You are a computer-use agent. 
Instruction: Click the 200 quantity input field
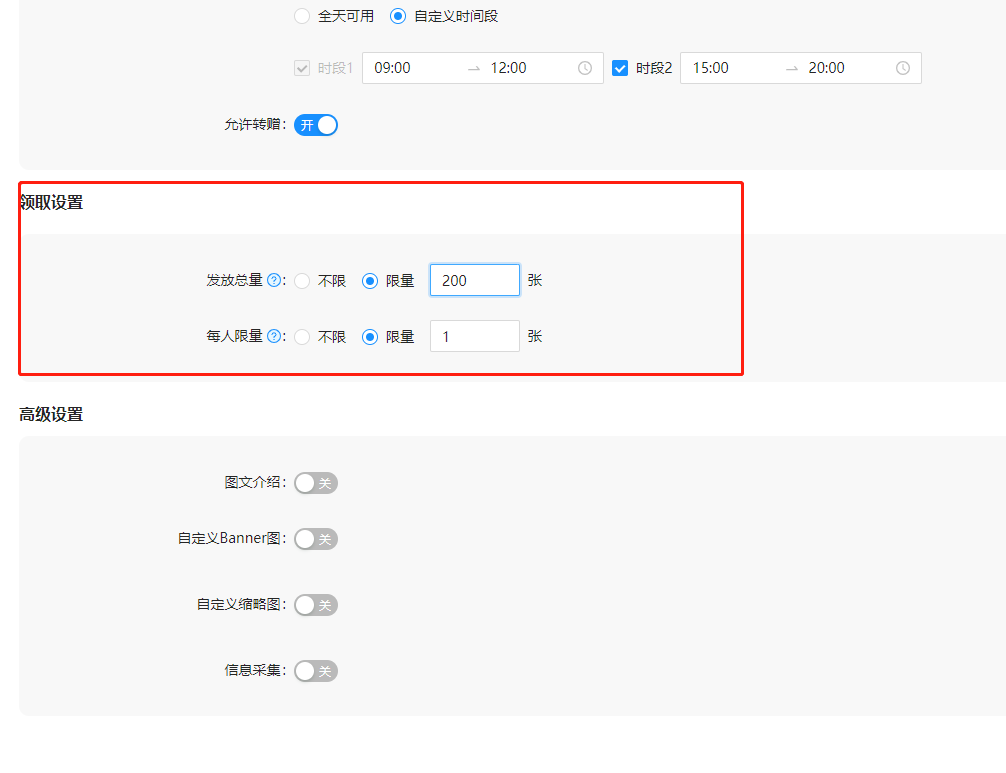[474, 280]
